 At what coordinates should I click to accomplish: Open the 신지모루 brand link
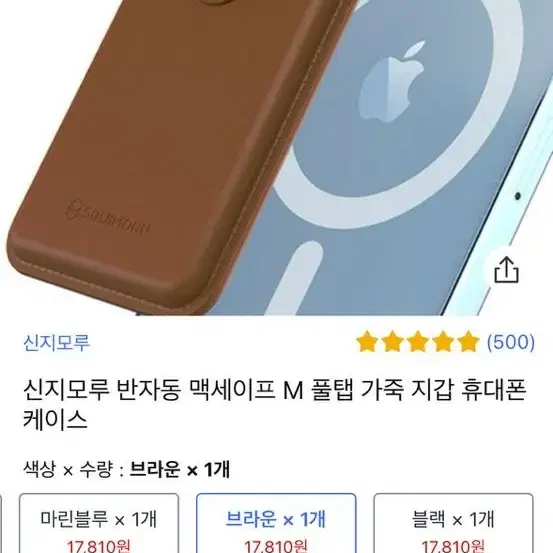point(56,342)
